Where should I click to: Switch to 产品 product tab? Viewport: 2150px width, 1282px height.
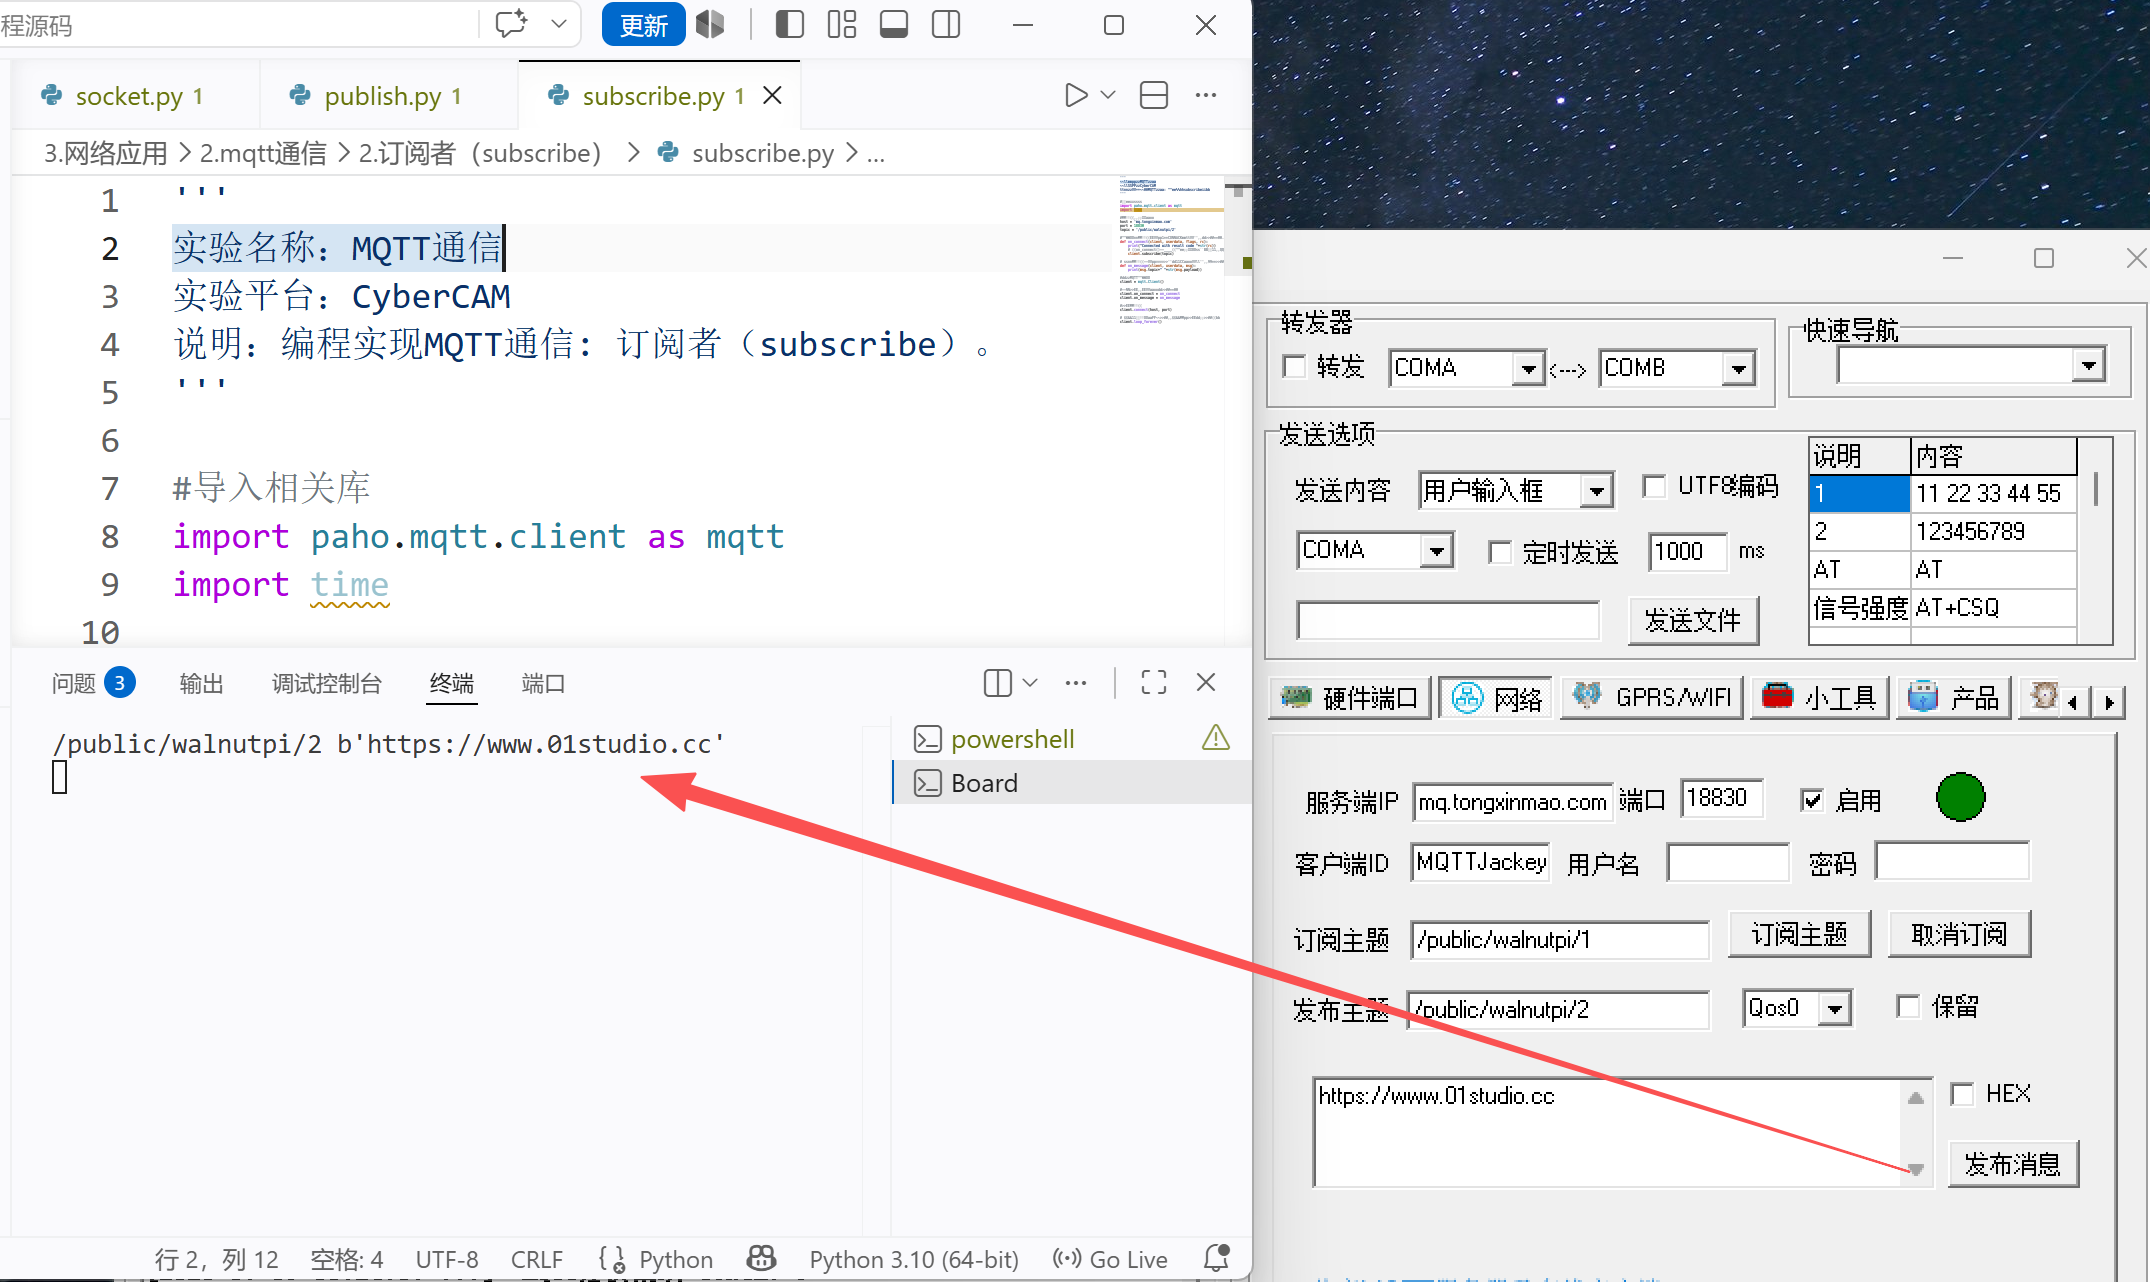[x=1953, y=698]
